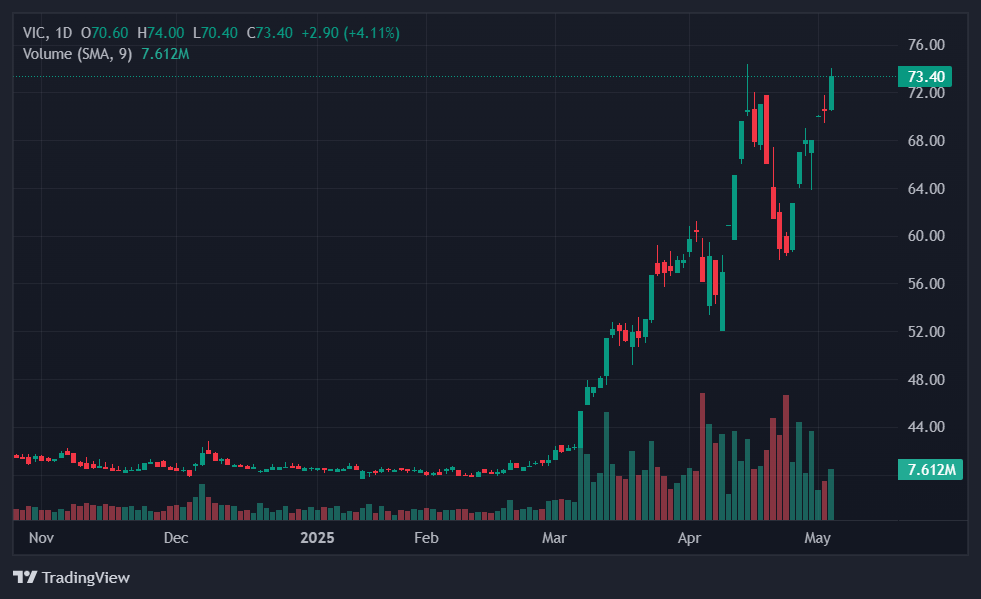Open the TradingView text link
This screenshot has height=599, width=981.
tap(86, 577)
